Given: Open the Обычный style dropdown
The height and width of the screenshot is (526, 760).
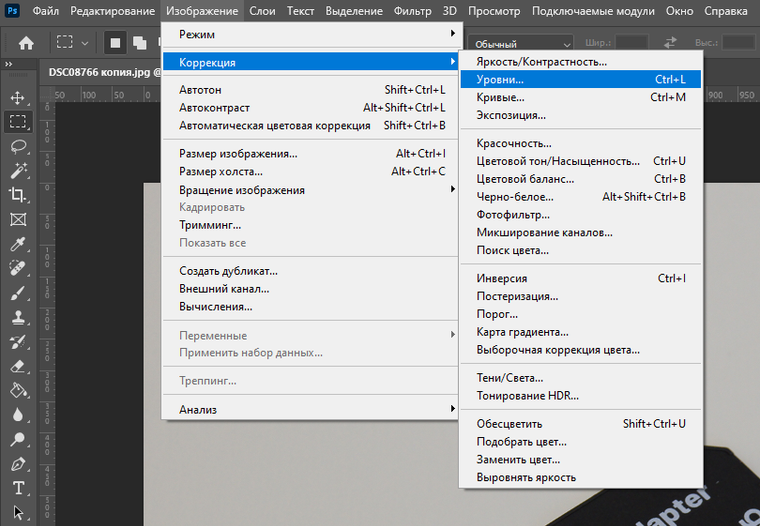Looking at the screenshot, I should (521, 44).
